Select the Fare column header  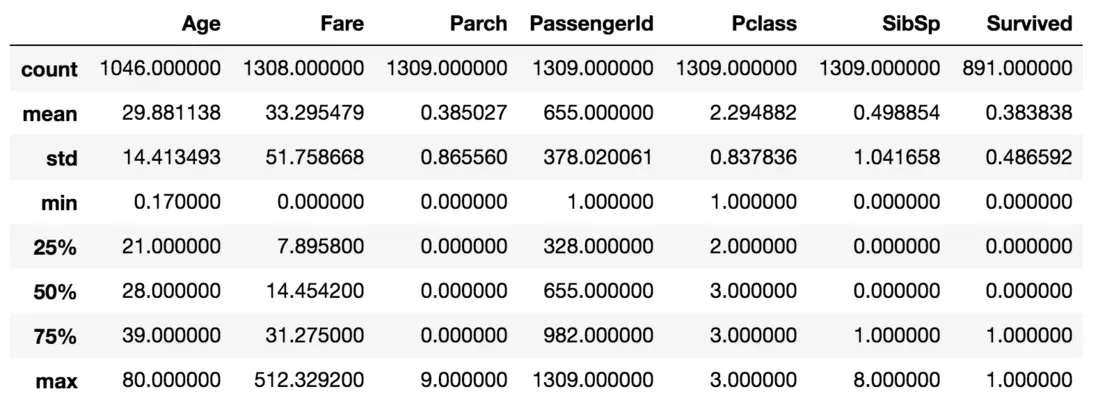click(342, 24)
